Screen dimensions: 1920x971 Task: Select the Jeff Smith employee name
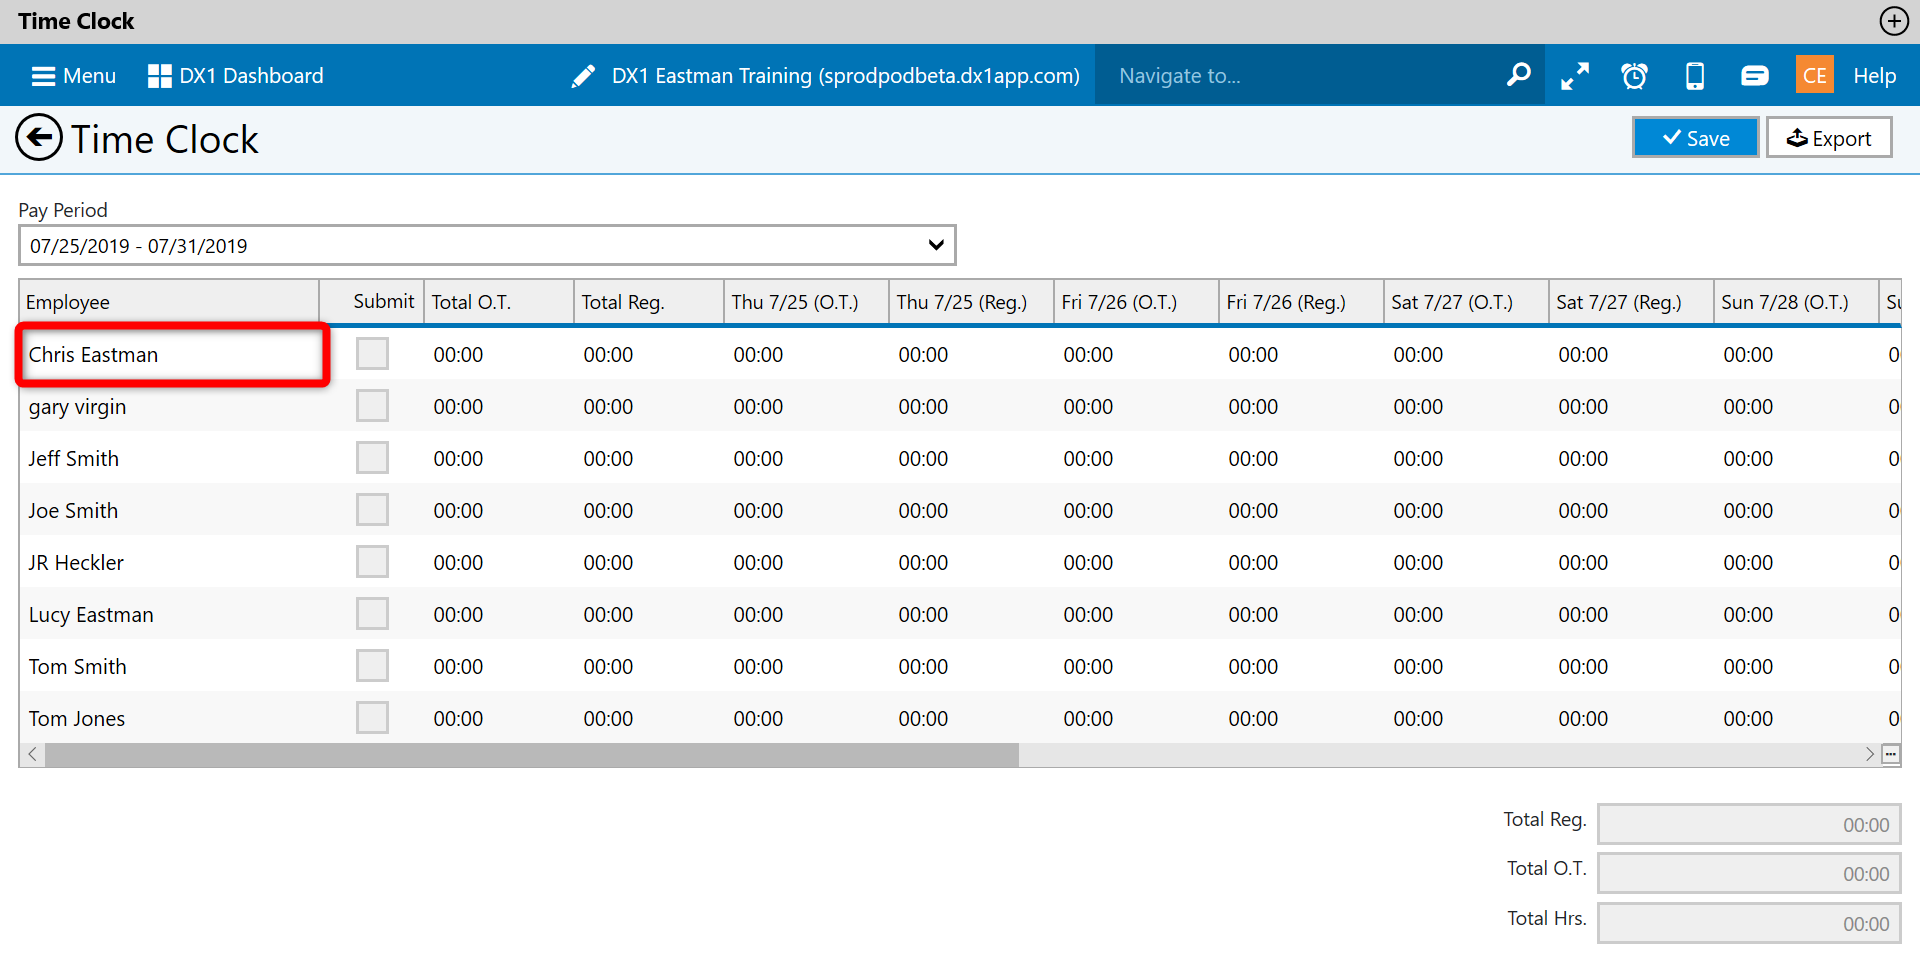click(74, 459)
